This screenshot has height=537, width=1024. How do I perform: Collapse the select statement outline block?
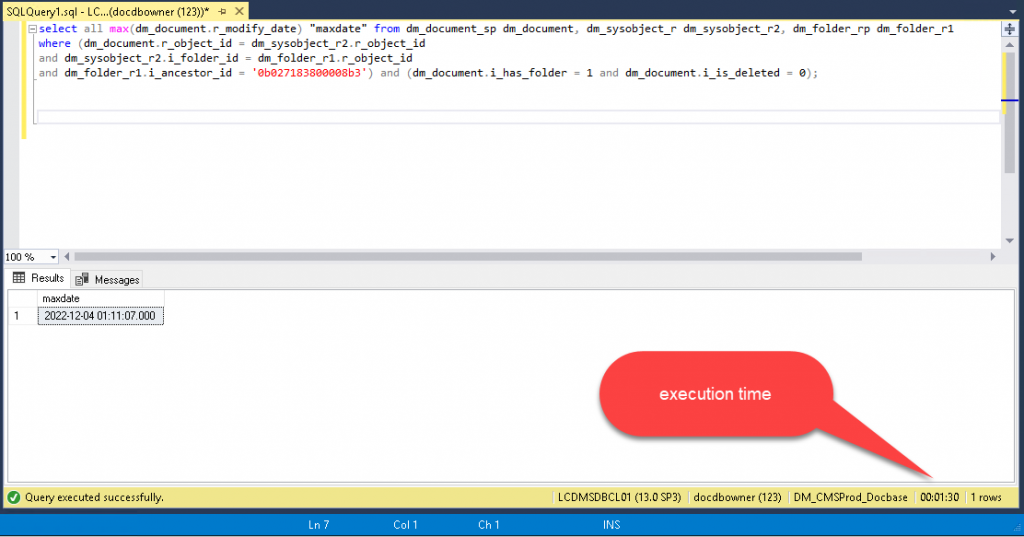[x=32, y=29]
